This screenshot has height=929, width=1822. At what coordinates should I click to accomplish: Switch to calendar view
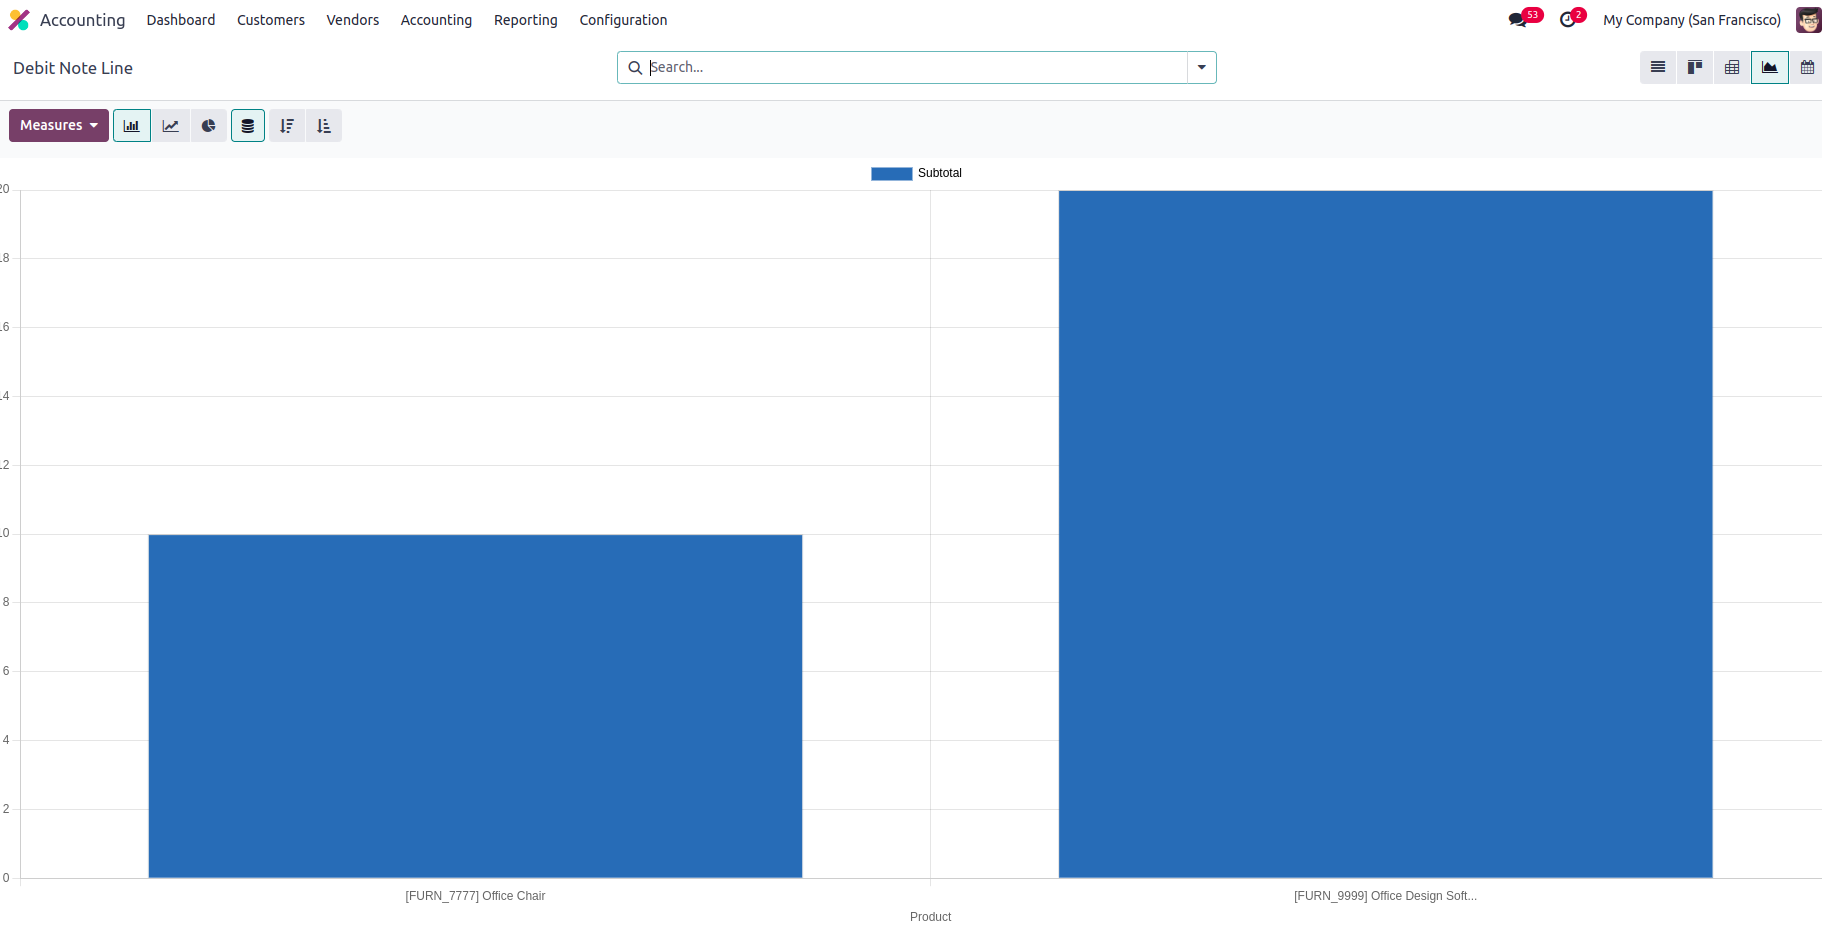click(1807, 68)
